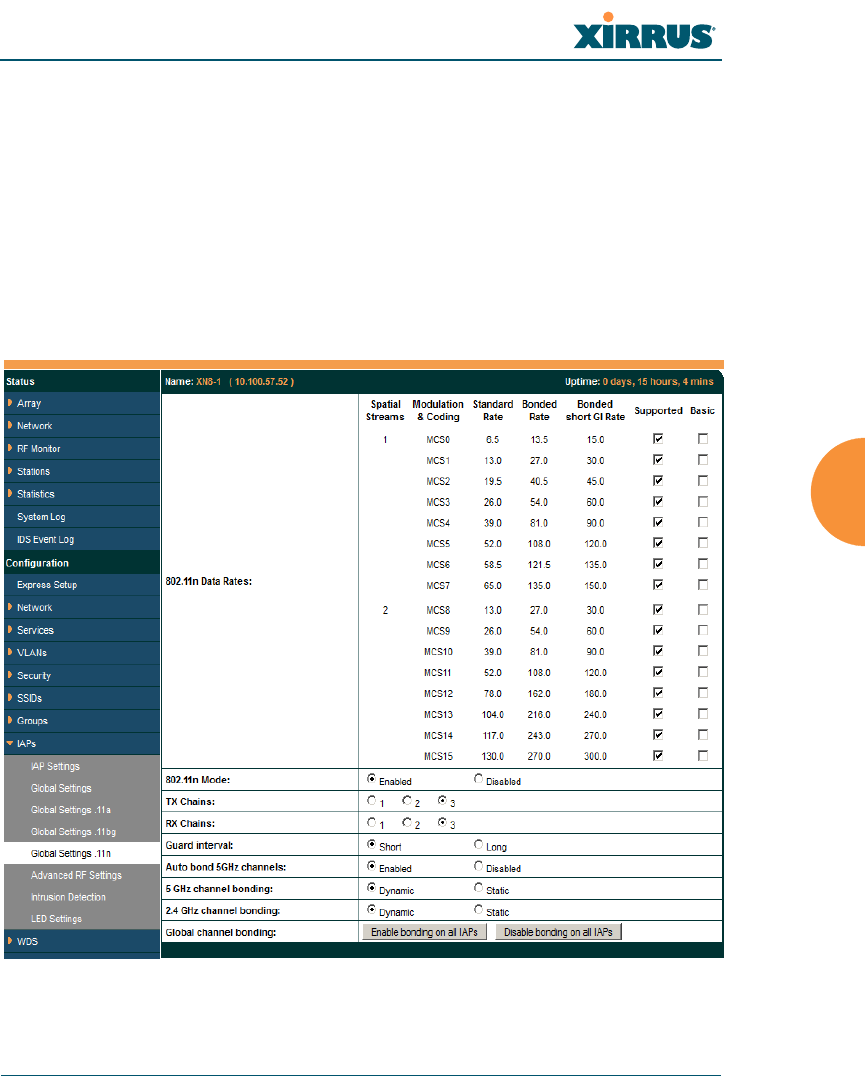Screen dimensions: 865x1076
Task: Select 2 RX Chains
Action: tap(407, 822)
